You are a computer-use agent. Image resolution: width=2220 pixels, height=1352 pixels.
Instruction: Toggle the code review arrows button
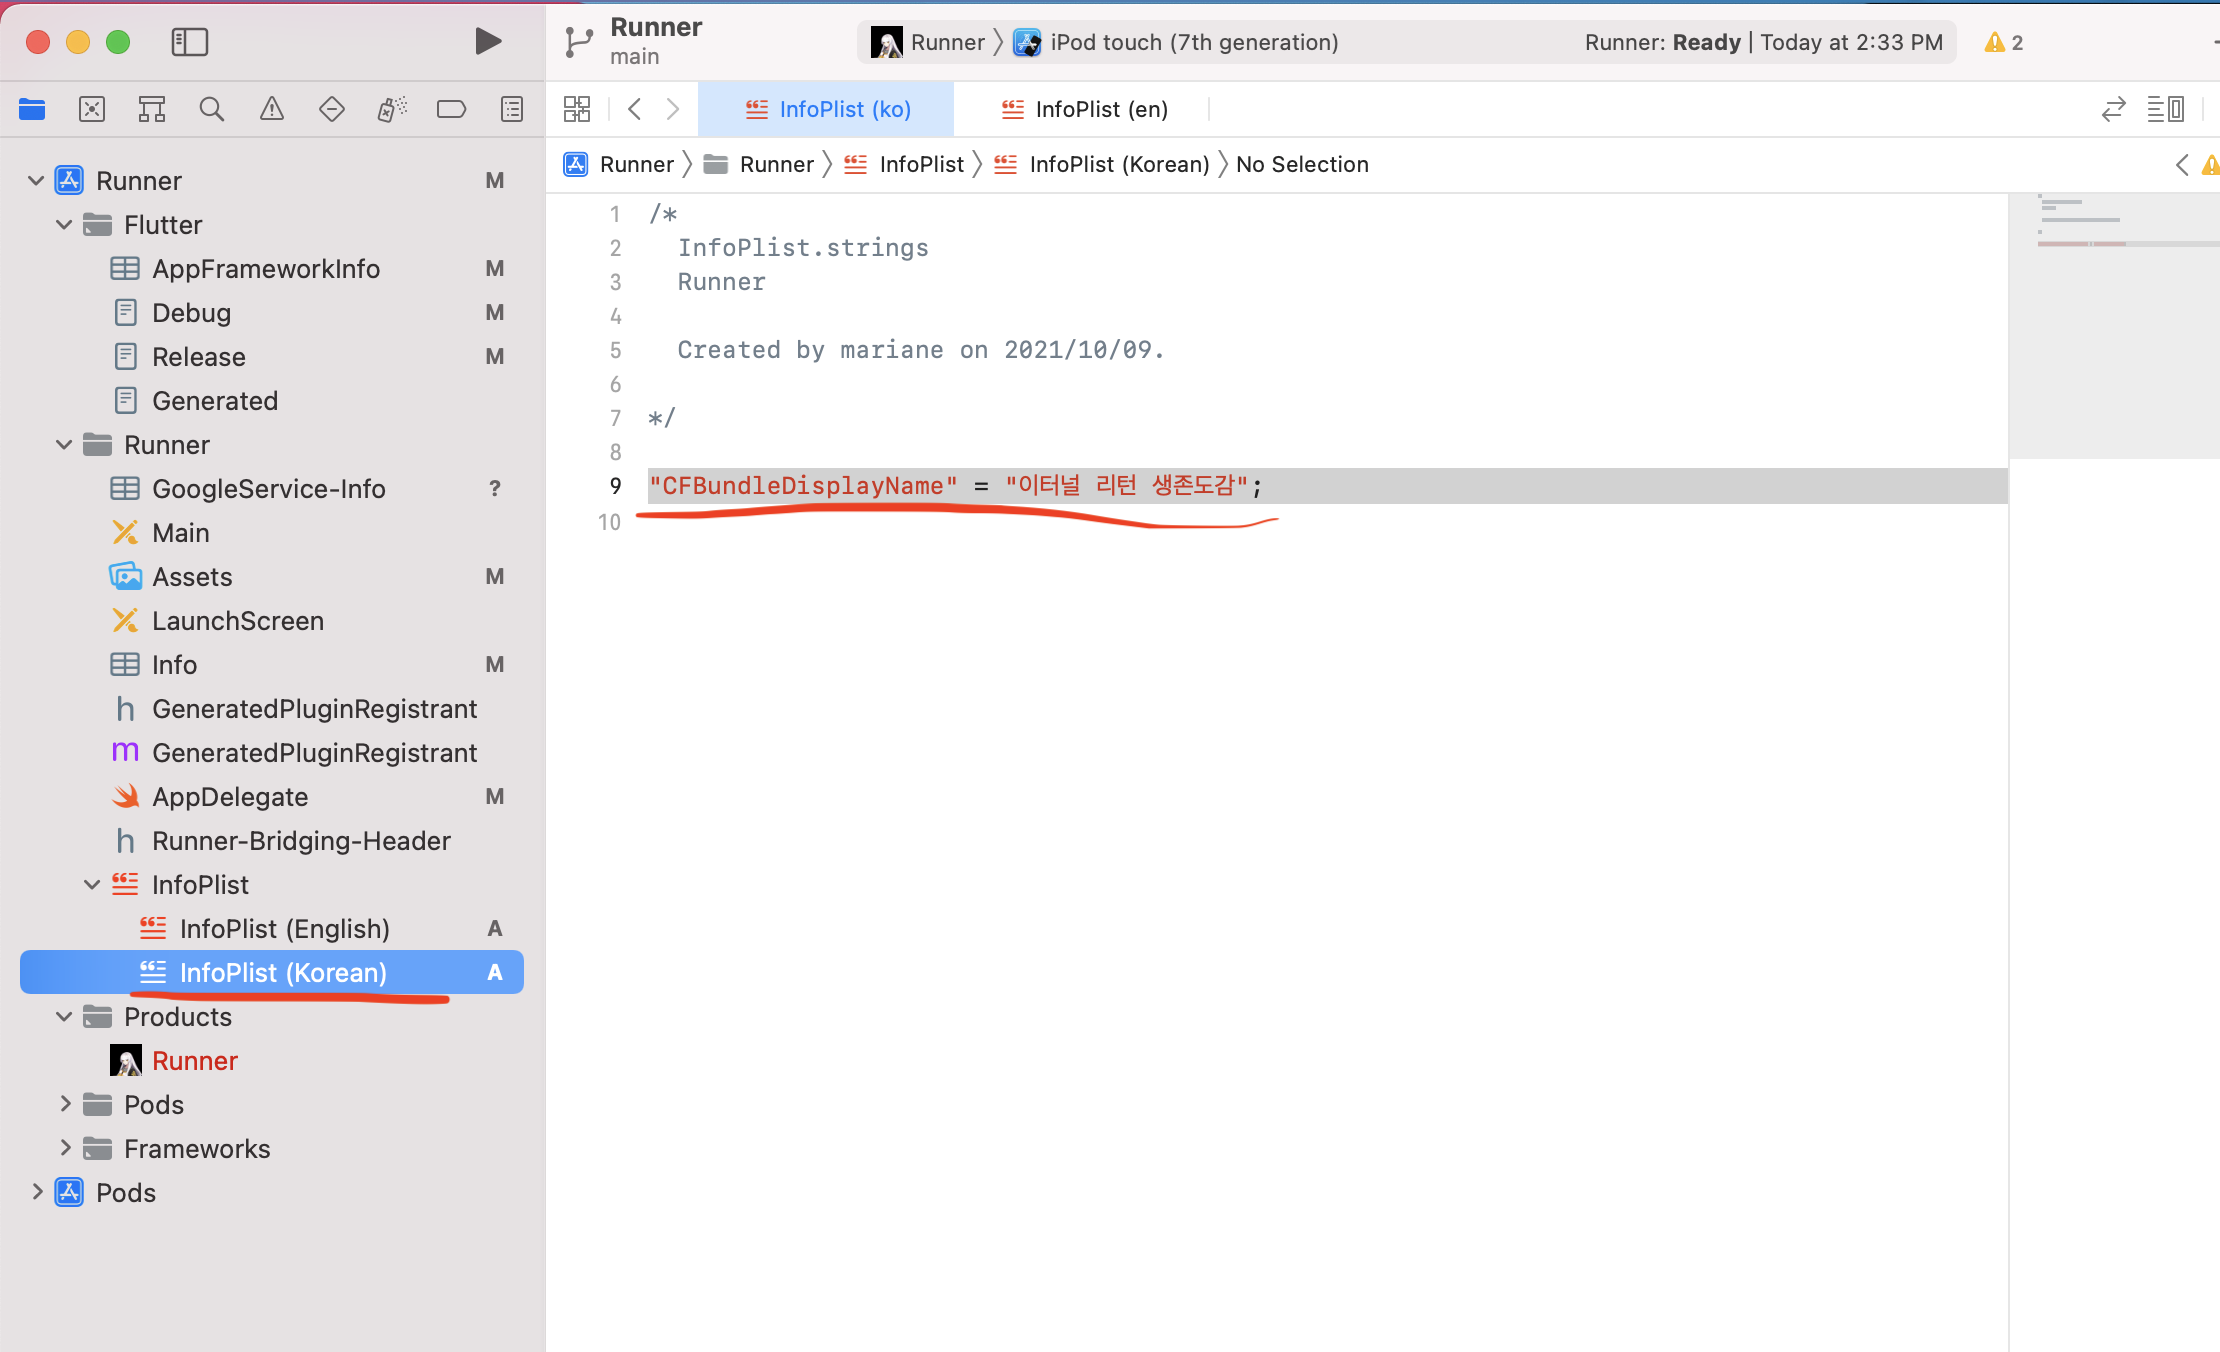click(2113, 109)
